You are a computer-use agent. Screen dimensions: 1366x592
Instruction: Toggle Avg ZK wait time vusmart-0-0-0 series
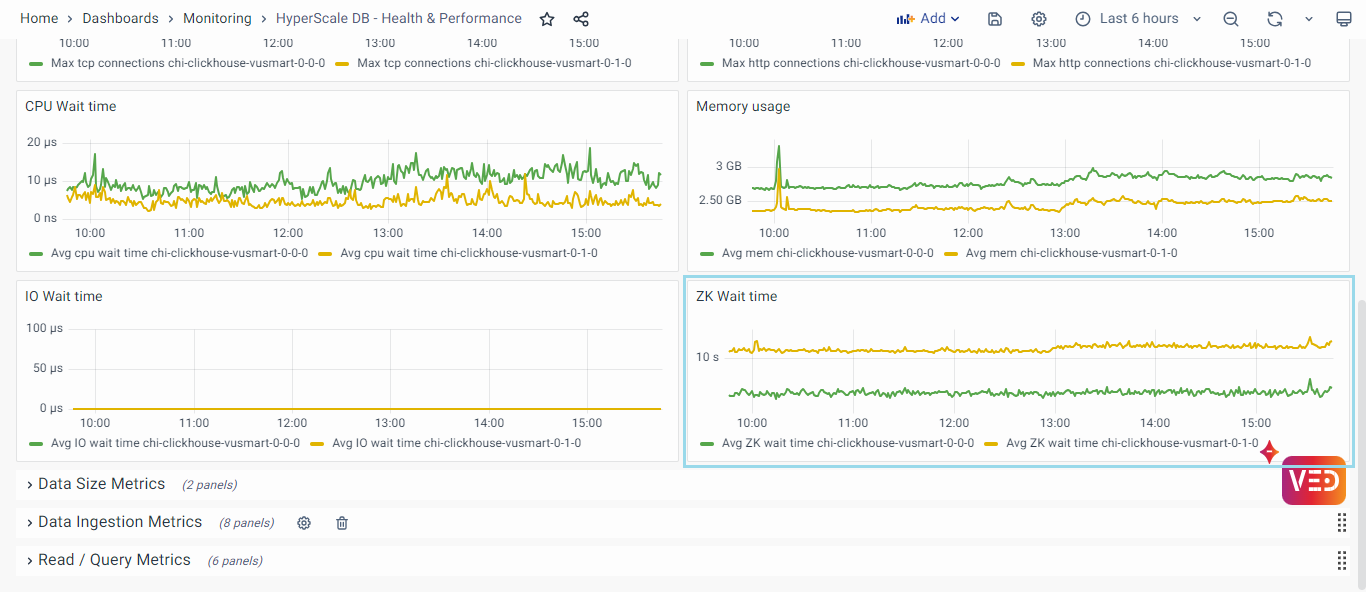coord(847,443)
